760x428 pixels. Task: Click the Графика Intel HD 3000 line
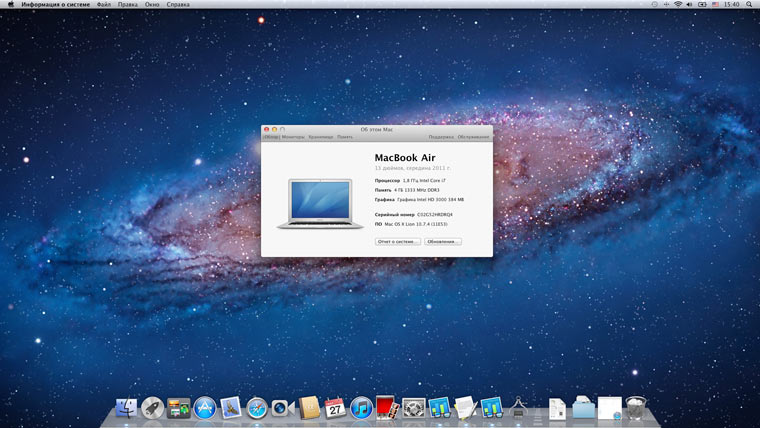coord(419,199)
